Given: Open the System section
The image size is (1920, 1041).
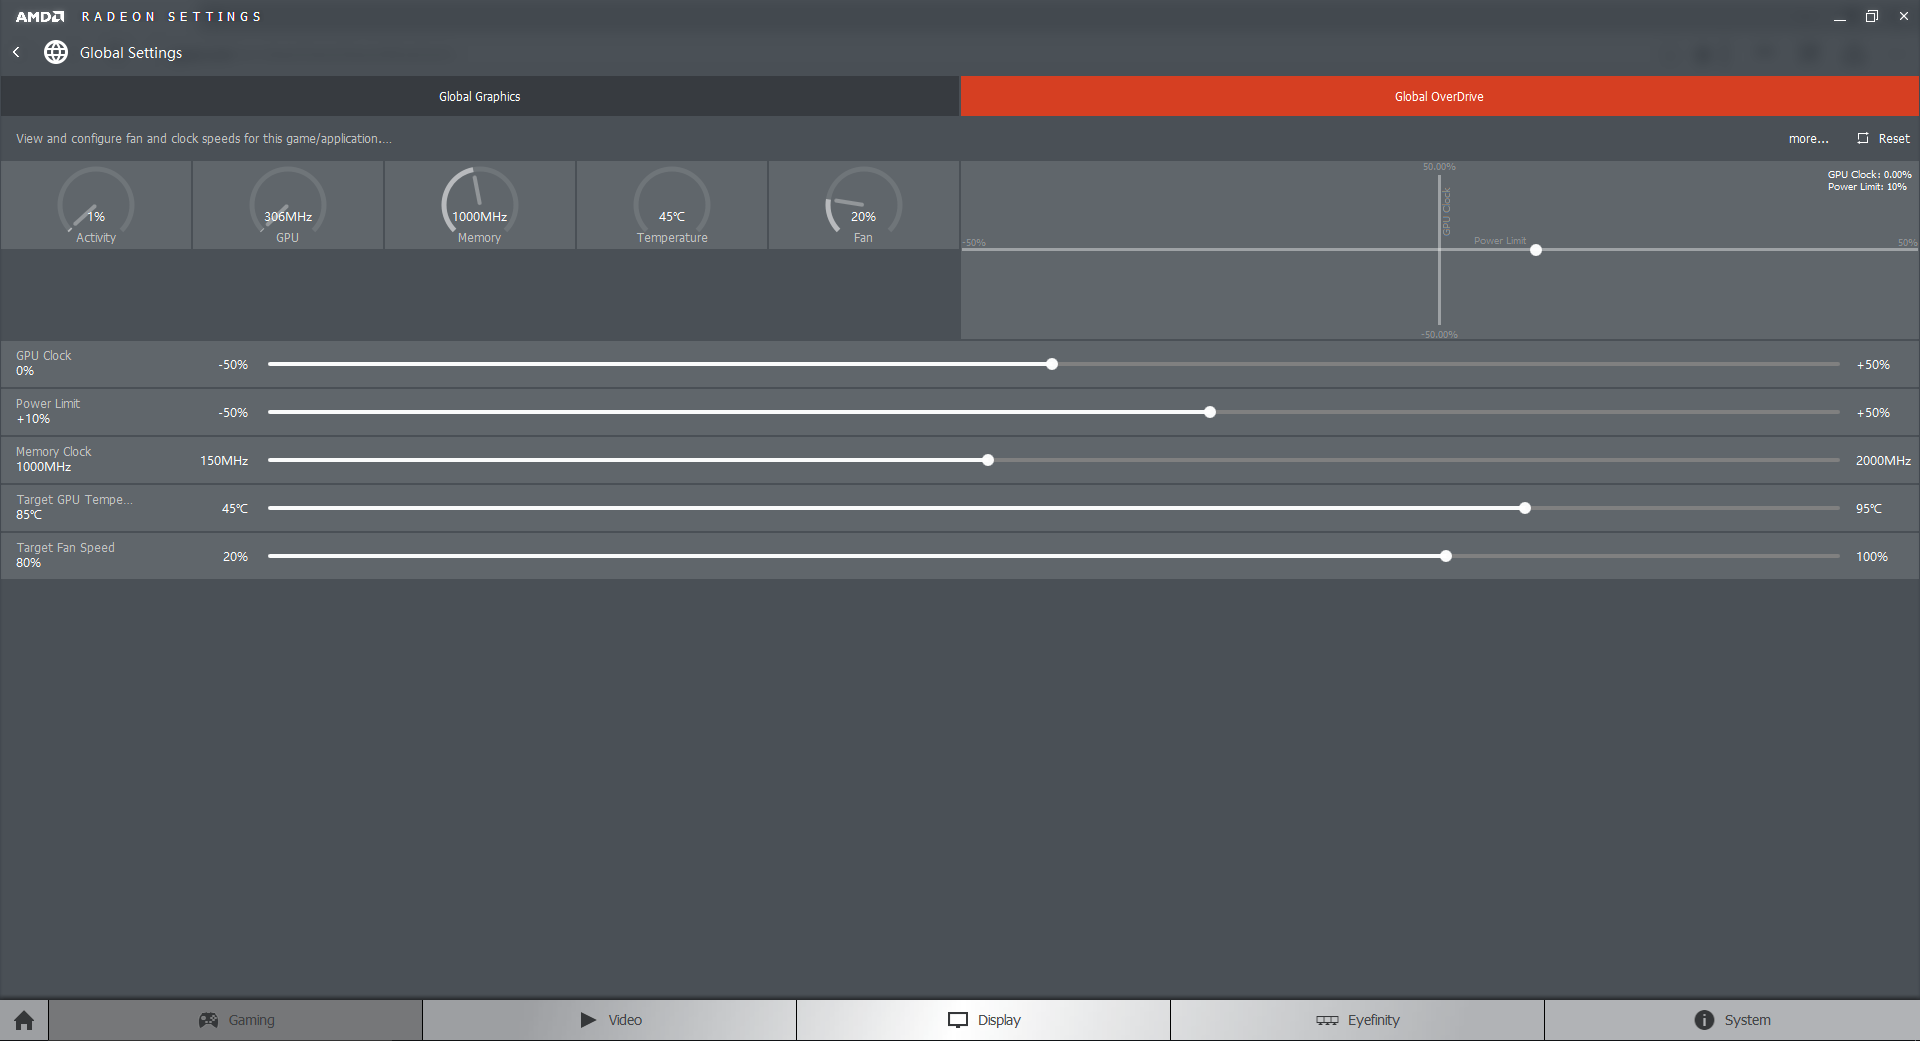Looking at the screenshot, I should pos(1732,1020).
